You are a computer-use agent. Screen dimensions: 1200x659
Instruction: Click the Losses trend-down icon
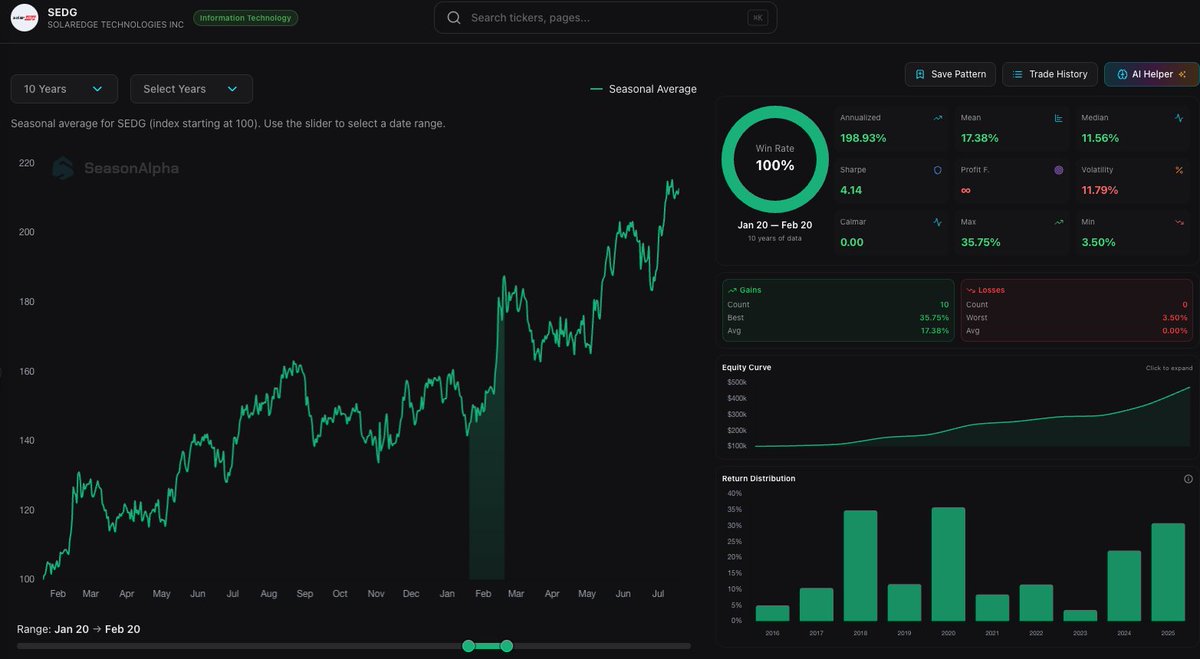971,290
